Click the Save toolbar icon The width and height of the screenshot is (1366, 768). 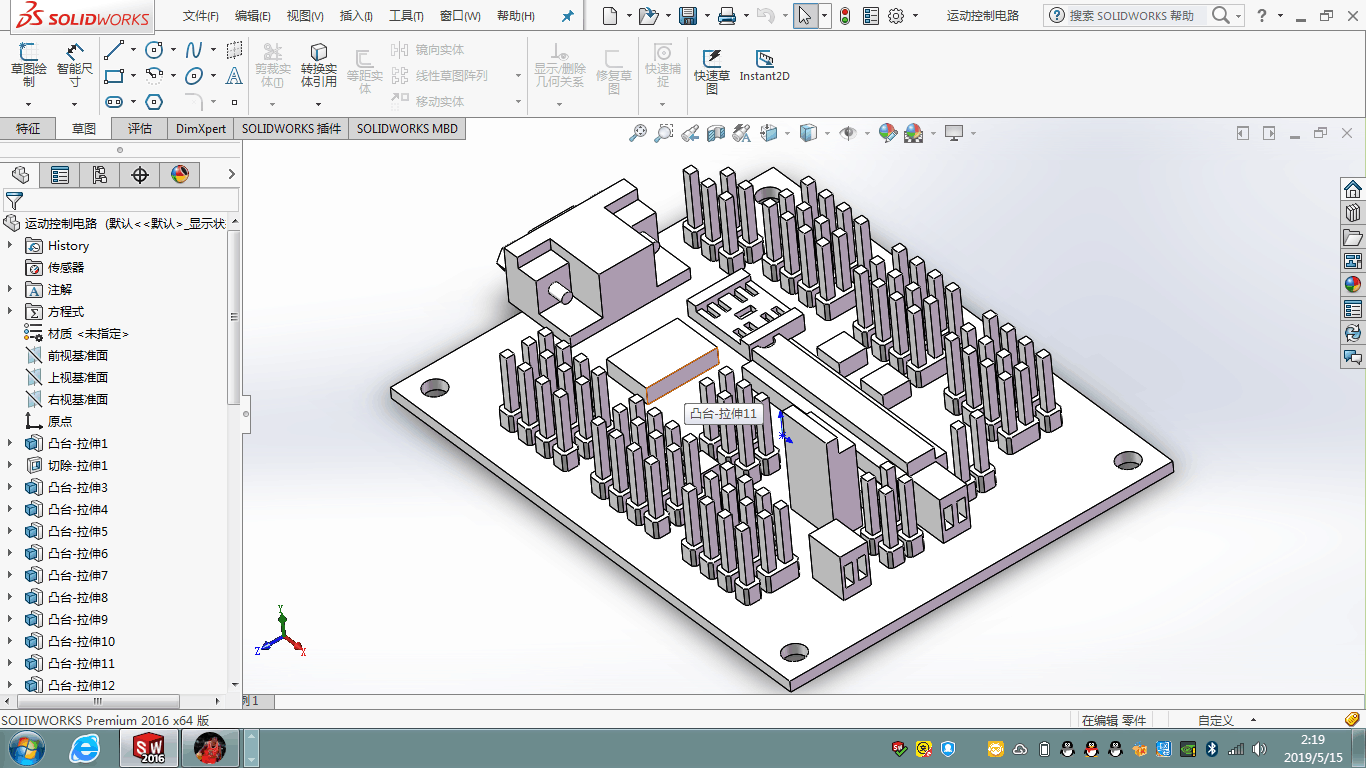[x=688, y=16]
